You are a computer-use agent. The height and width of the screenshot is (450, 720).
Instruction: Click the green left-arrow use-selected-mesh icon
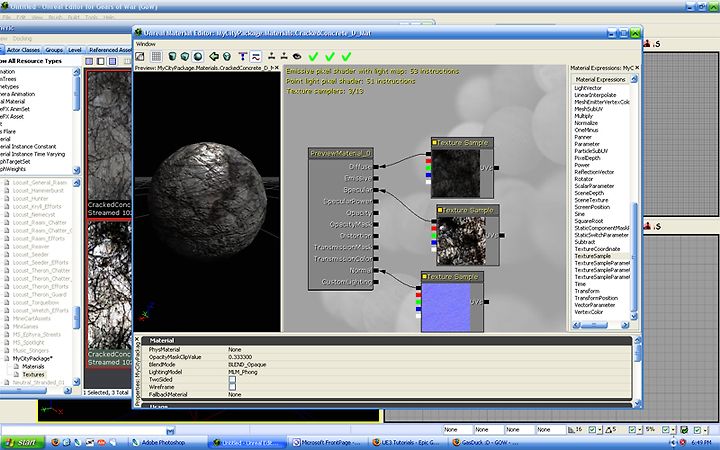(214, 56)
